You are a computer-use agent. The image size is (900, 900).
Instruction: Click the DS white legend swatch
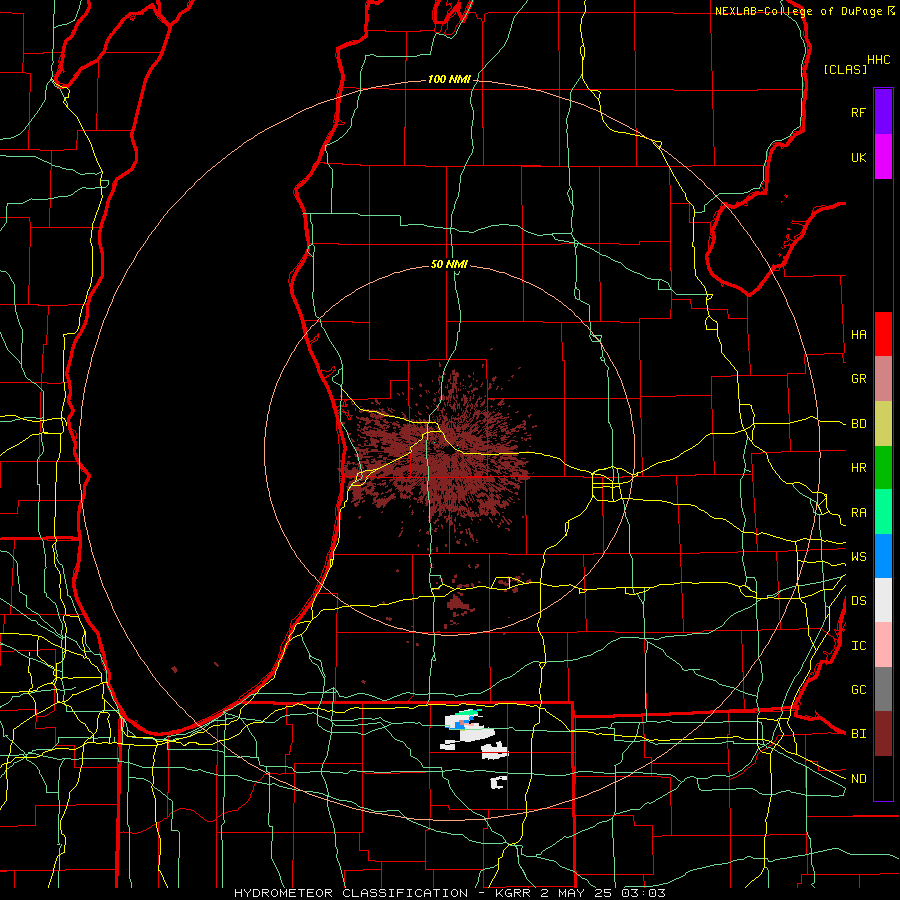(x=883, y=600)
